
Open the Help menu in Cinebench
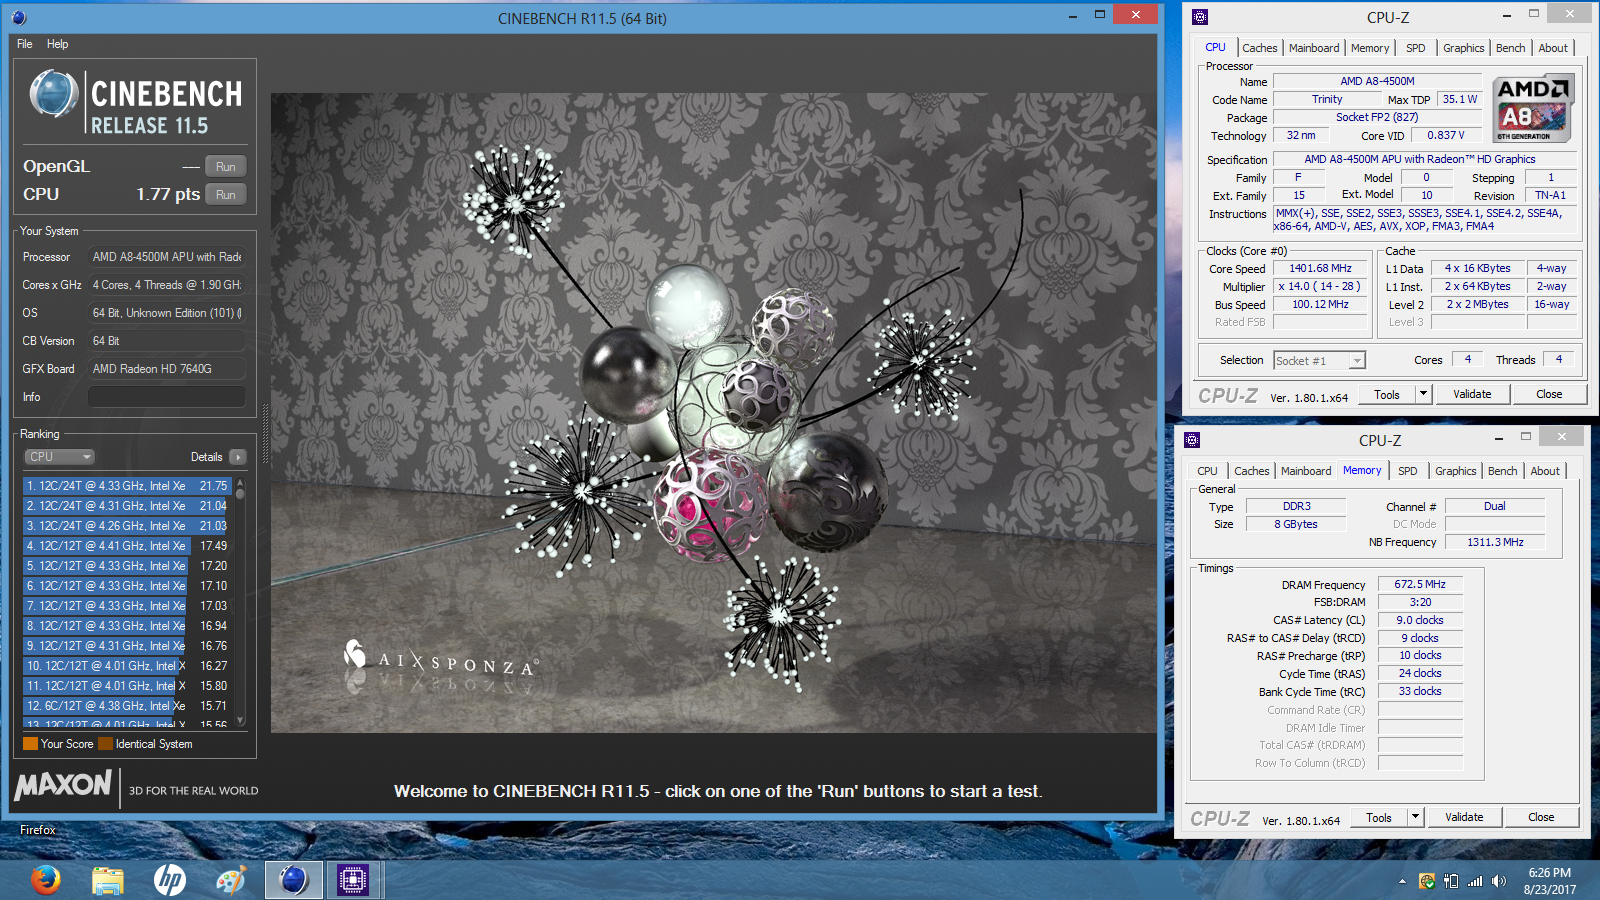pyautogui.click(x=58, y=44)
